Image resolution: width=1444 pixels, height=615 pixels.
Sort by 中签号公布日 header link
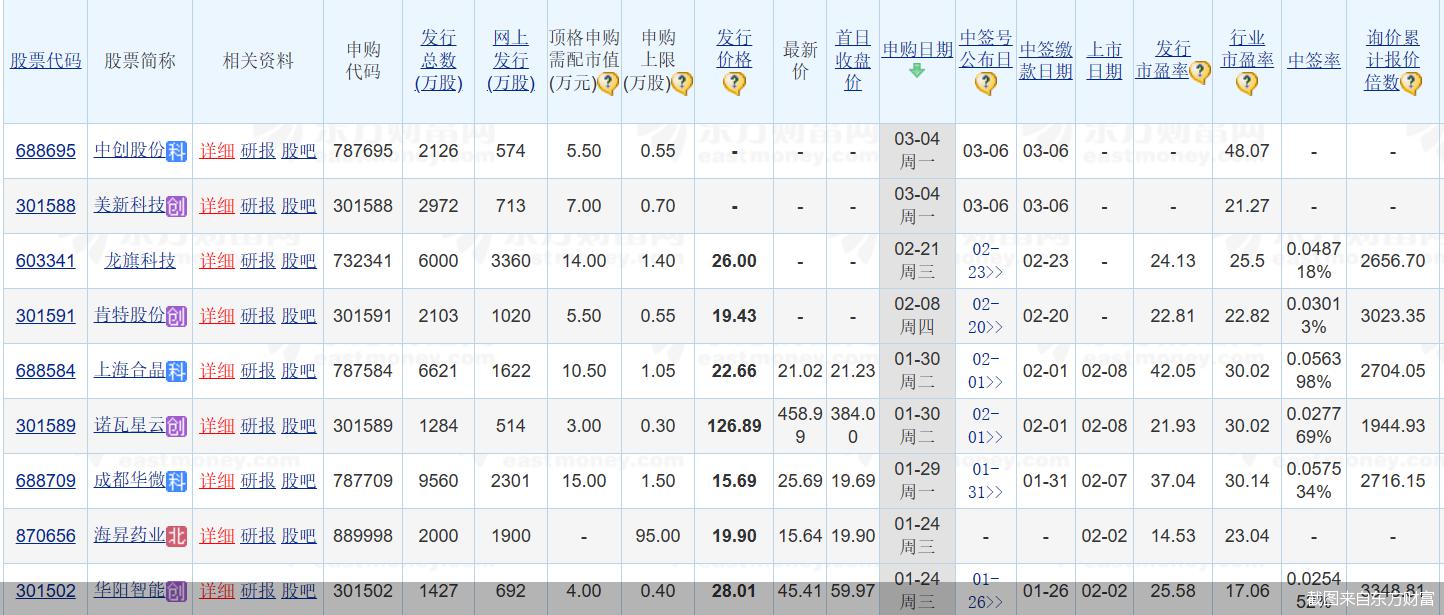(x=986, y=49)
